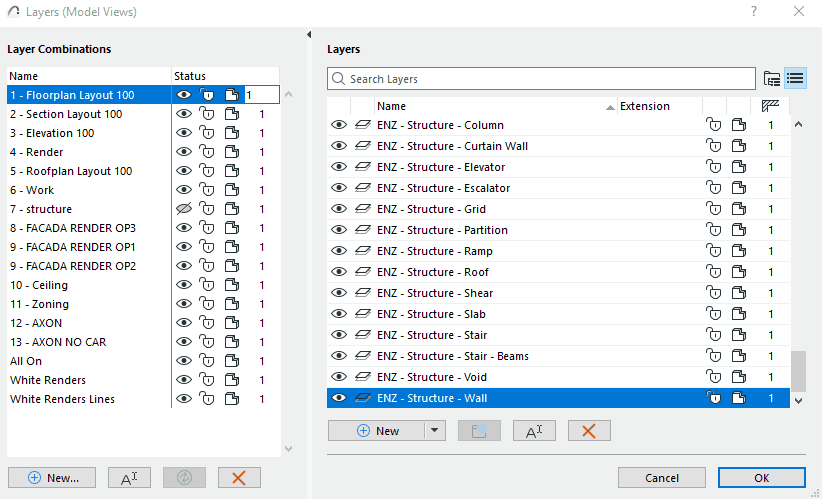Click lock status icon for All On

coord(207,361)
